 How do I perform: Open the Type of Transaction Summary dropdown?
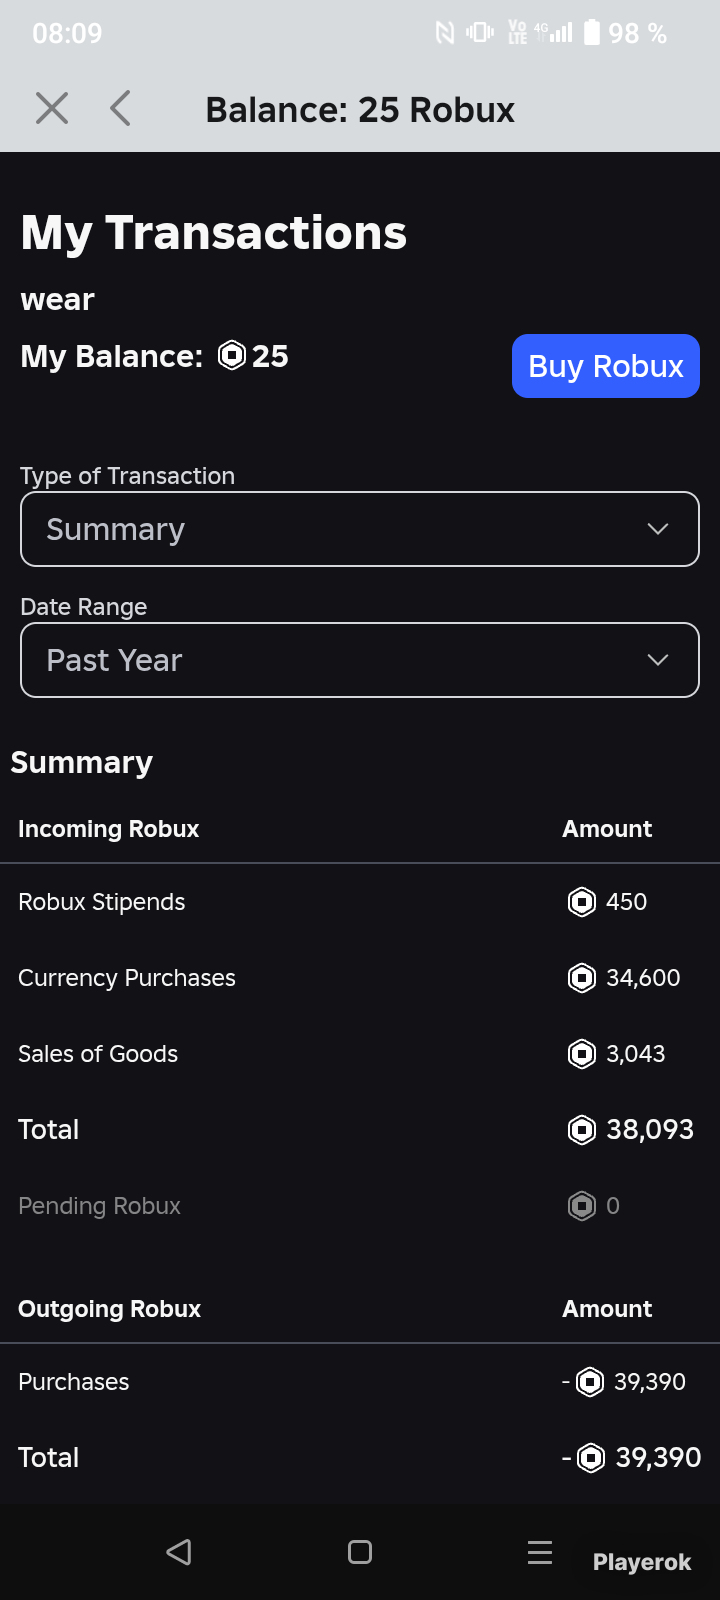tap(360, 529)
